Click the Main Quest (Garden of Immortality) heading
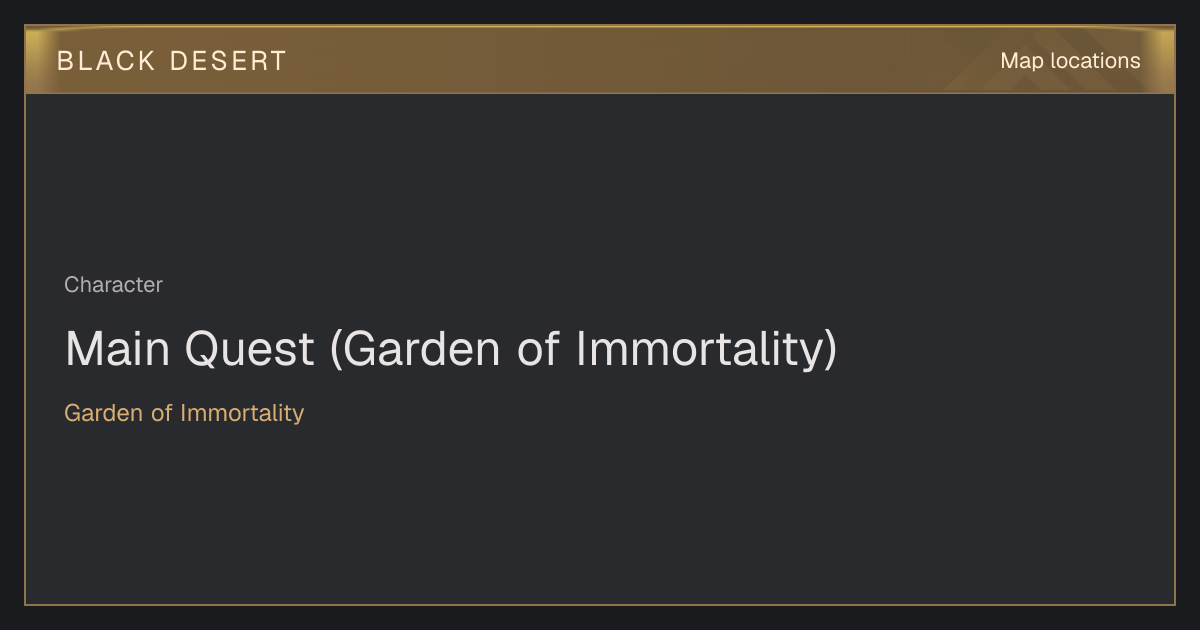1200x630 pixels. point(451,350)
